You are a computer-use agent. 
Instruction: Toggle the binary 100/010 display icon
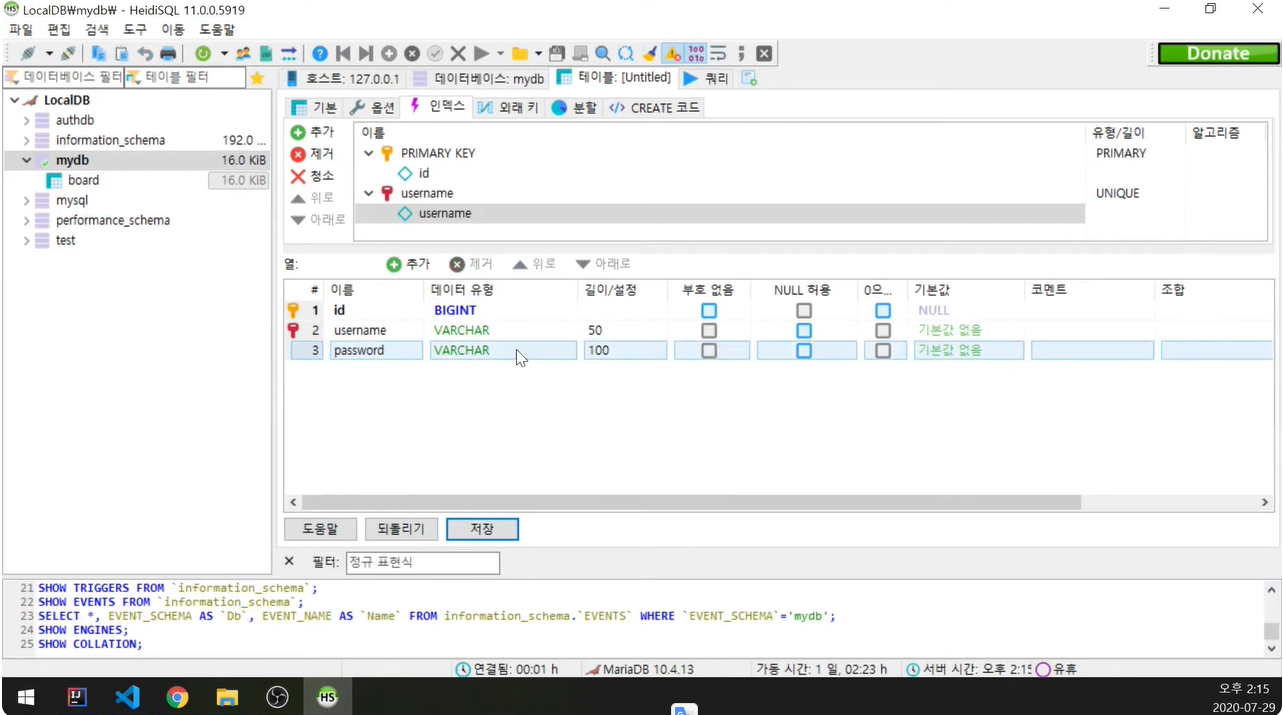(696, 53)
